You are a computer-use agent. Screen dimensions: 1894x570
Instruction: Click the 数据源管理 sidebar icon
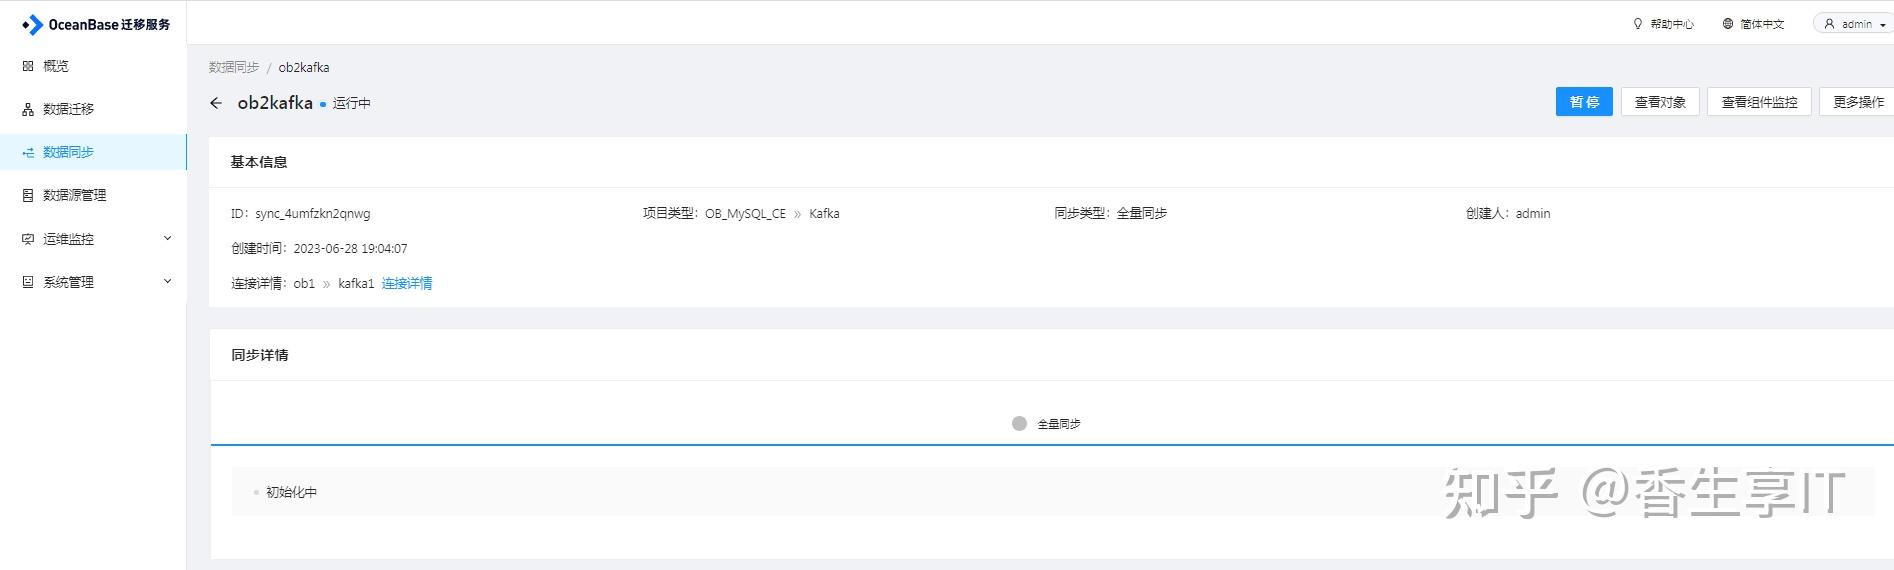(x=28, y=196)
